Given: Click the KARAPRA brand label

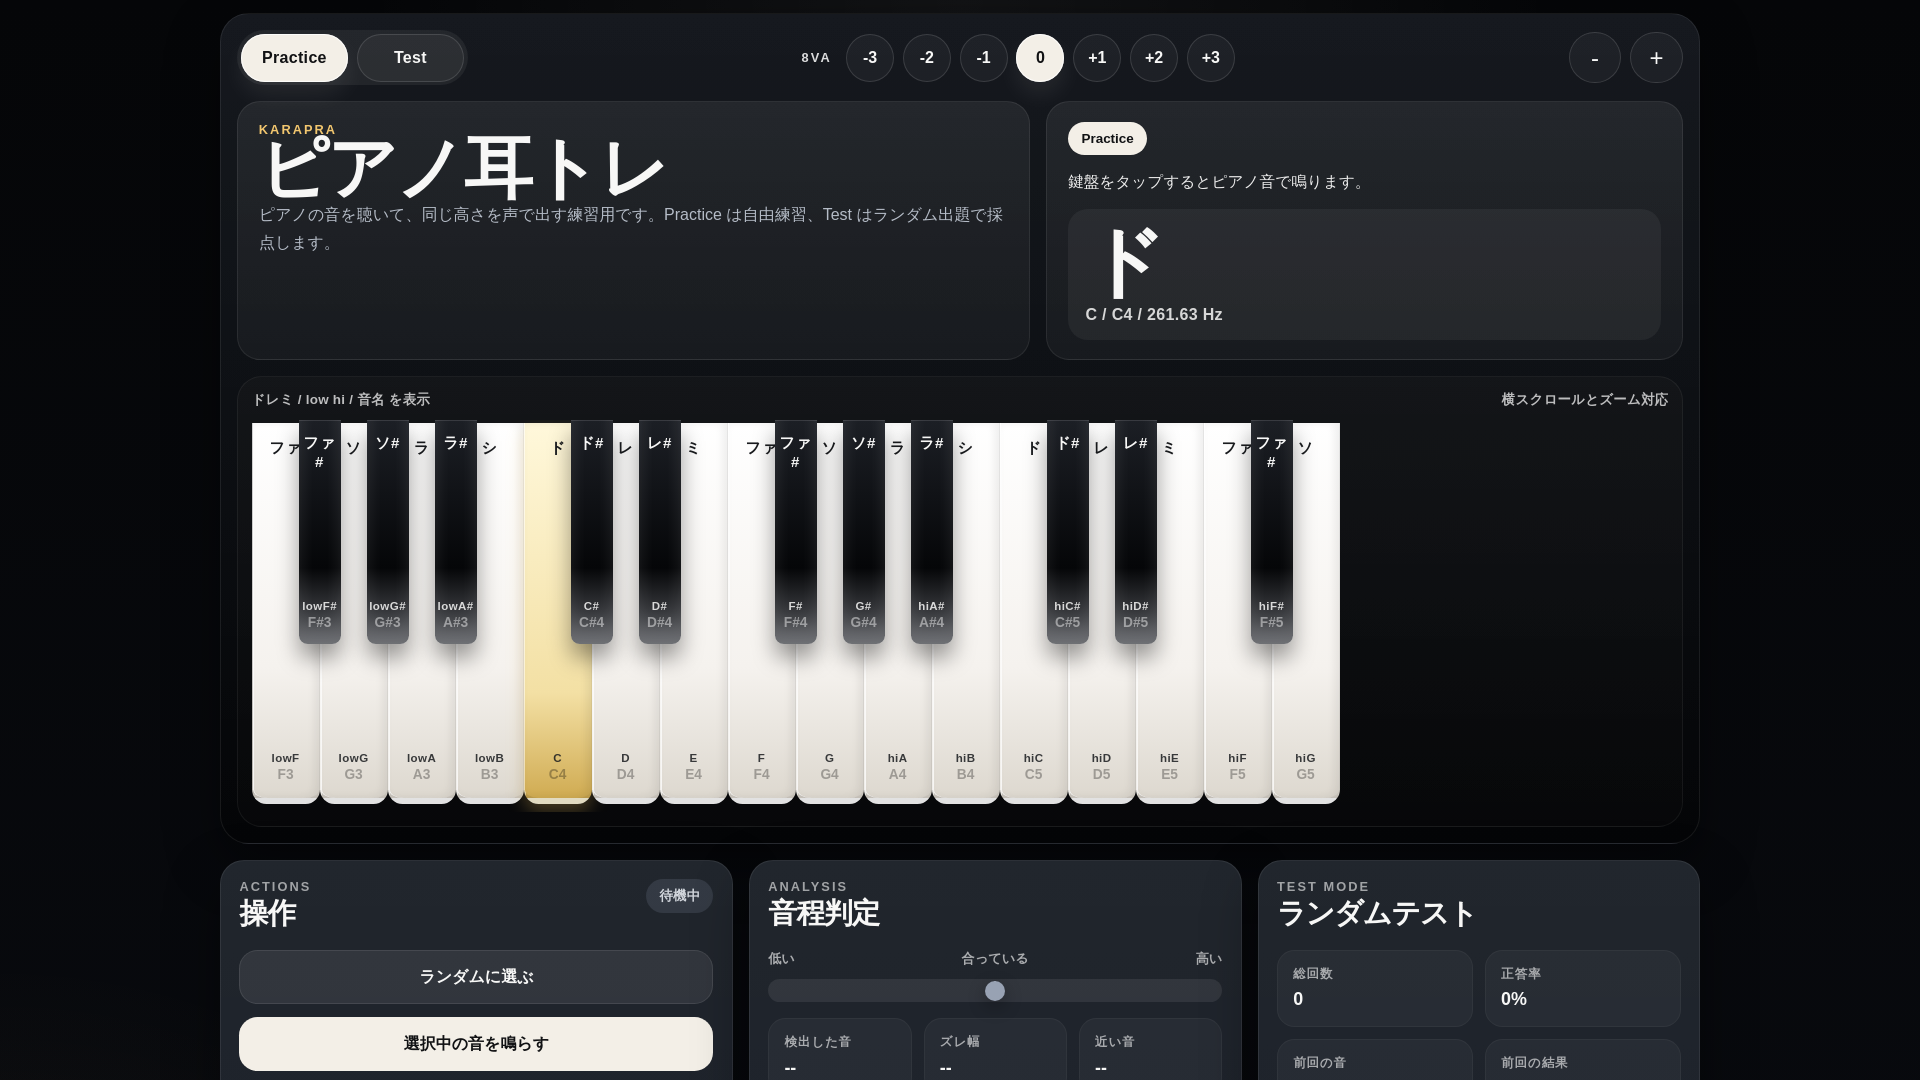Looking at the screenshot, I should (298, 130).
